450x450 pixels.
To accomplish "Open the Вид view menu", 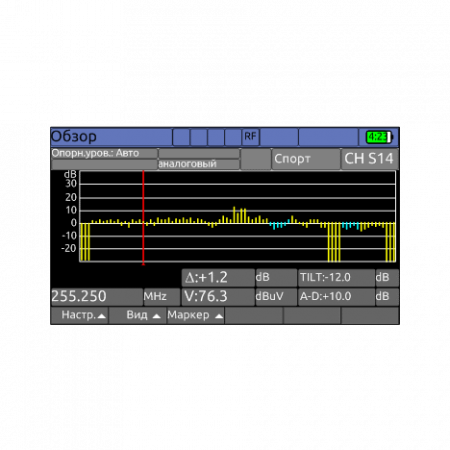I will (138, 315).
